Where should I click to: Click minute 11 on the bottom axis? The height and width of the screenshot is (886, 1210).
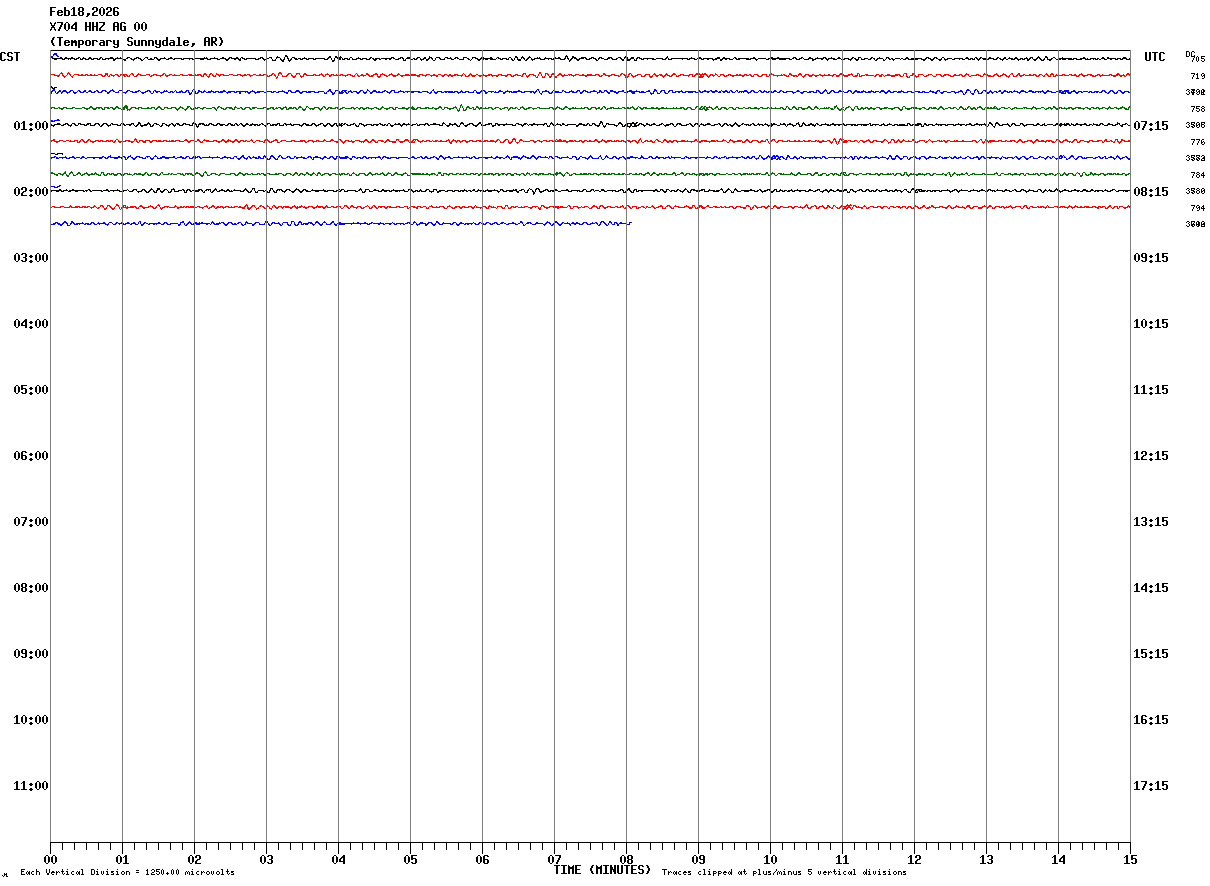pos(842,859)
